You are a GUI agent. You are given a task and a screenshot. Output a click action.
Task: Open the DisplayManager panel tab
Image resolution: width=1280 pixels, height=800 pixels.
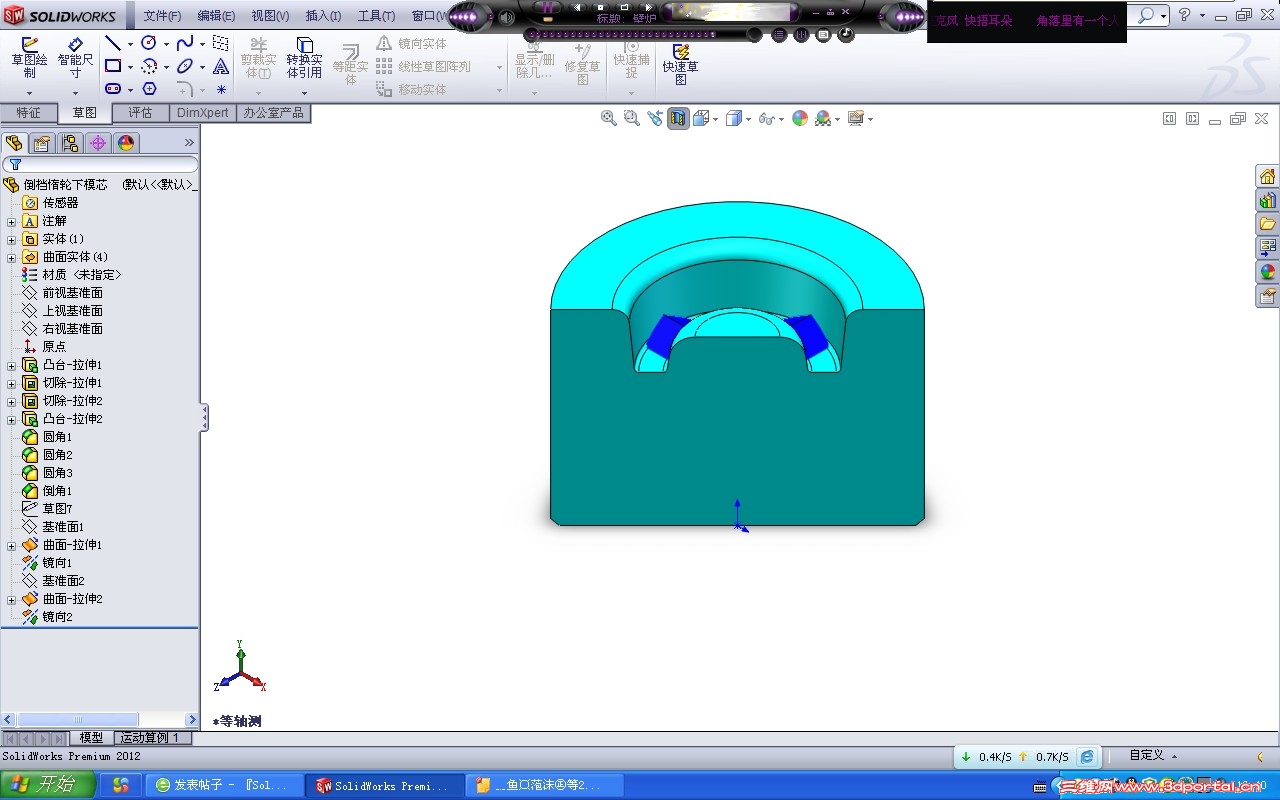[x=126, y=143]
